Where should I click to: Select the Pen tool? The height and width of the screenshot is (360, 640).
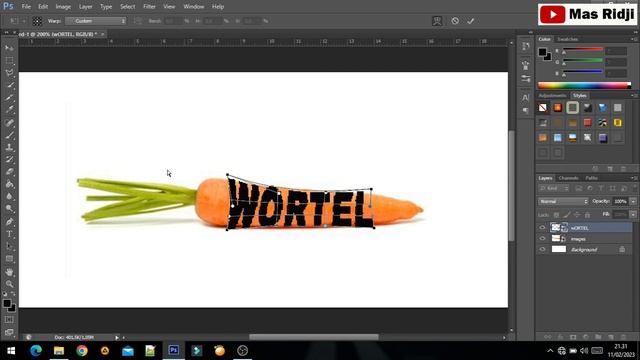click(x=9, y=222)
